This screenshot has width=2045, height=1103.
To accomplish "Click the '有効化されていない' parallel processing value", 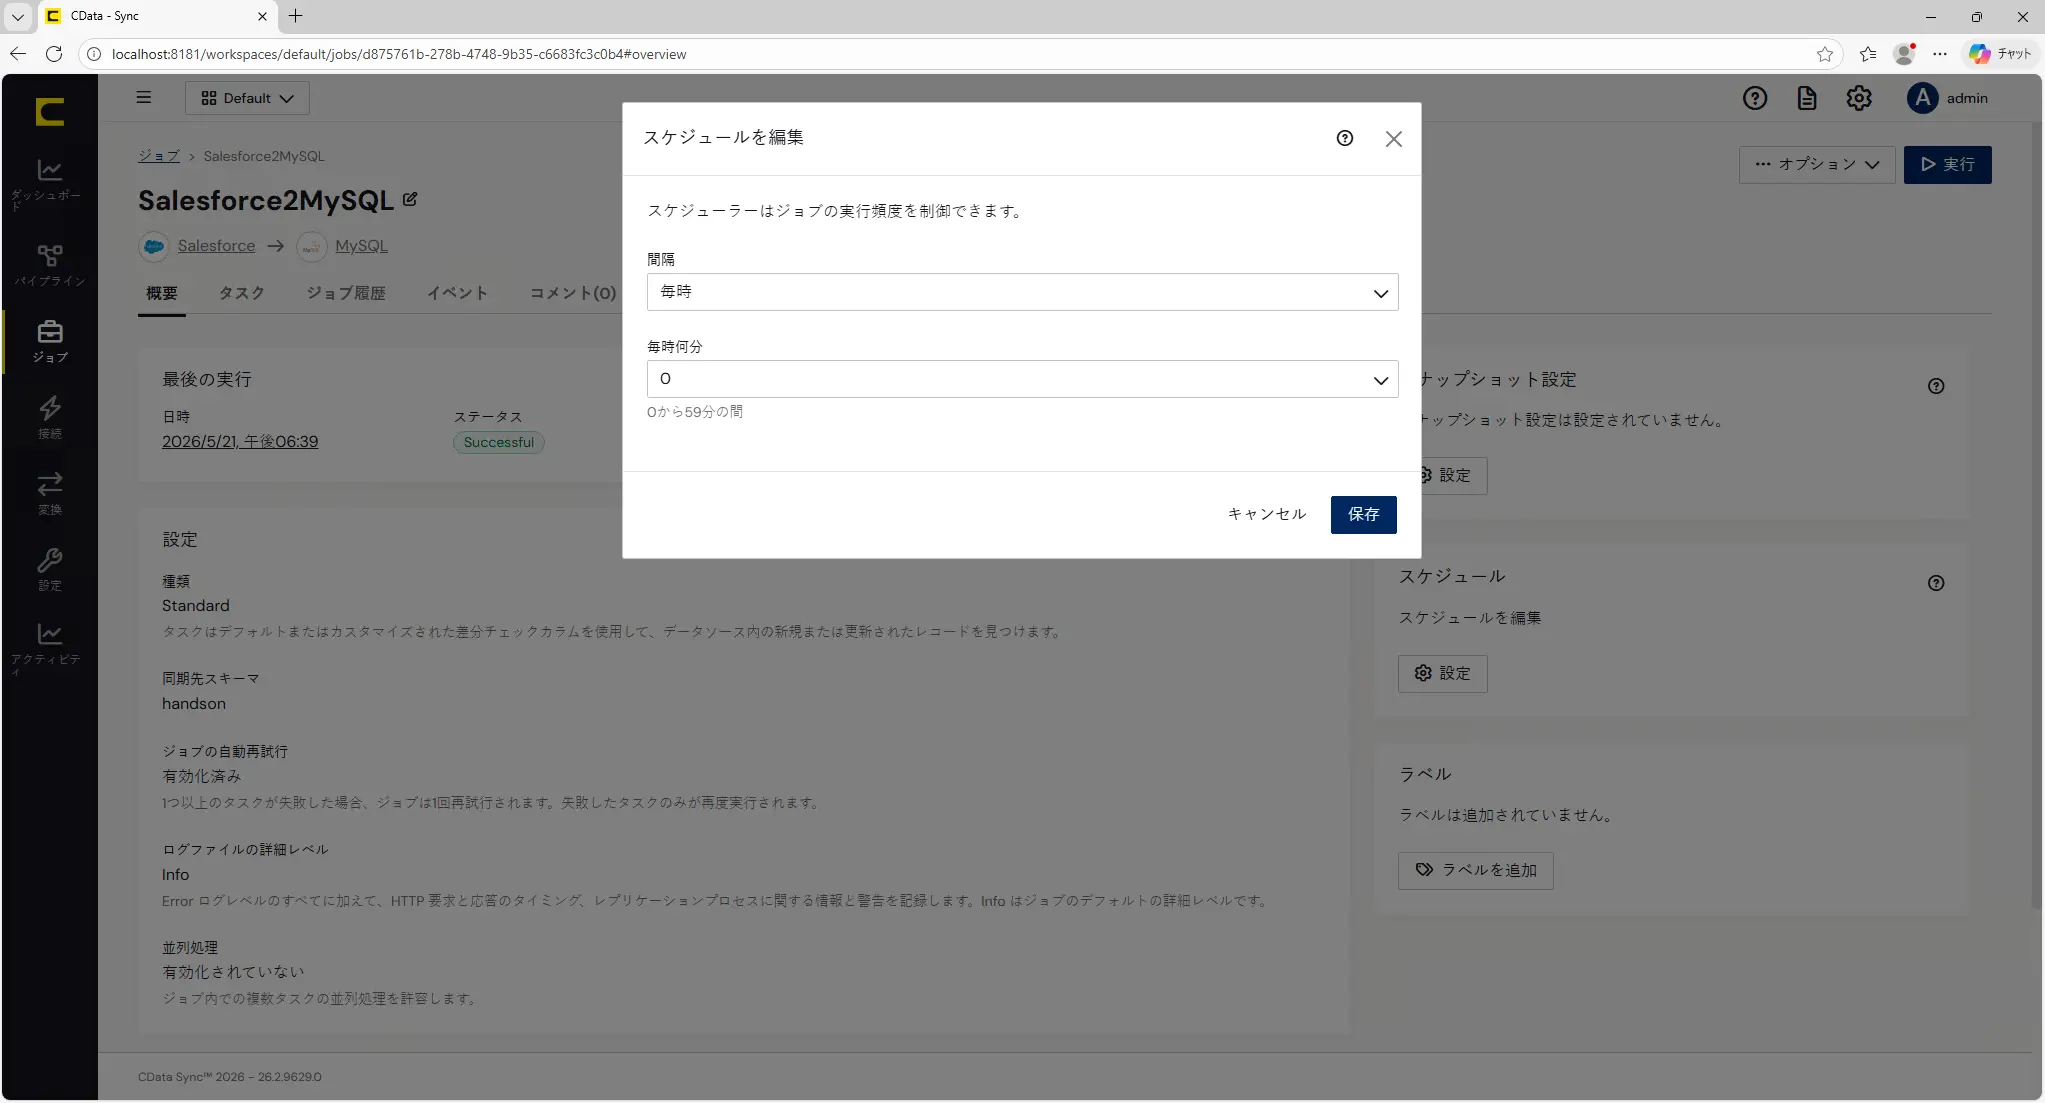I will 233,972.
